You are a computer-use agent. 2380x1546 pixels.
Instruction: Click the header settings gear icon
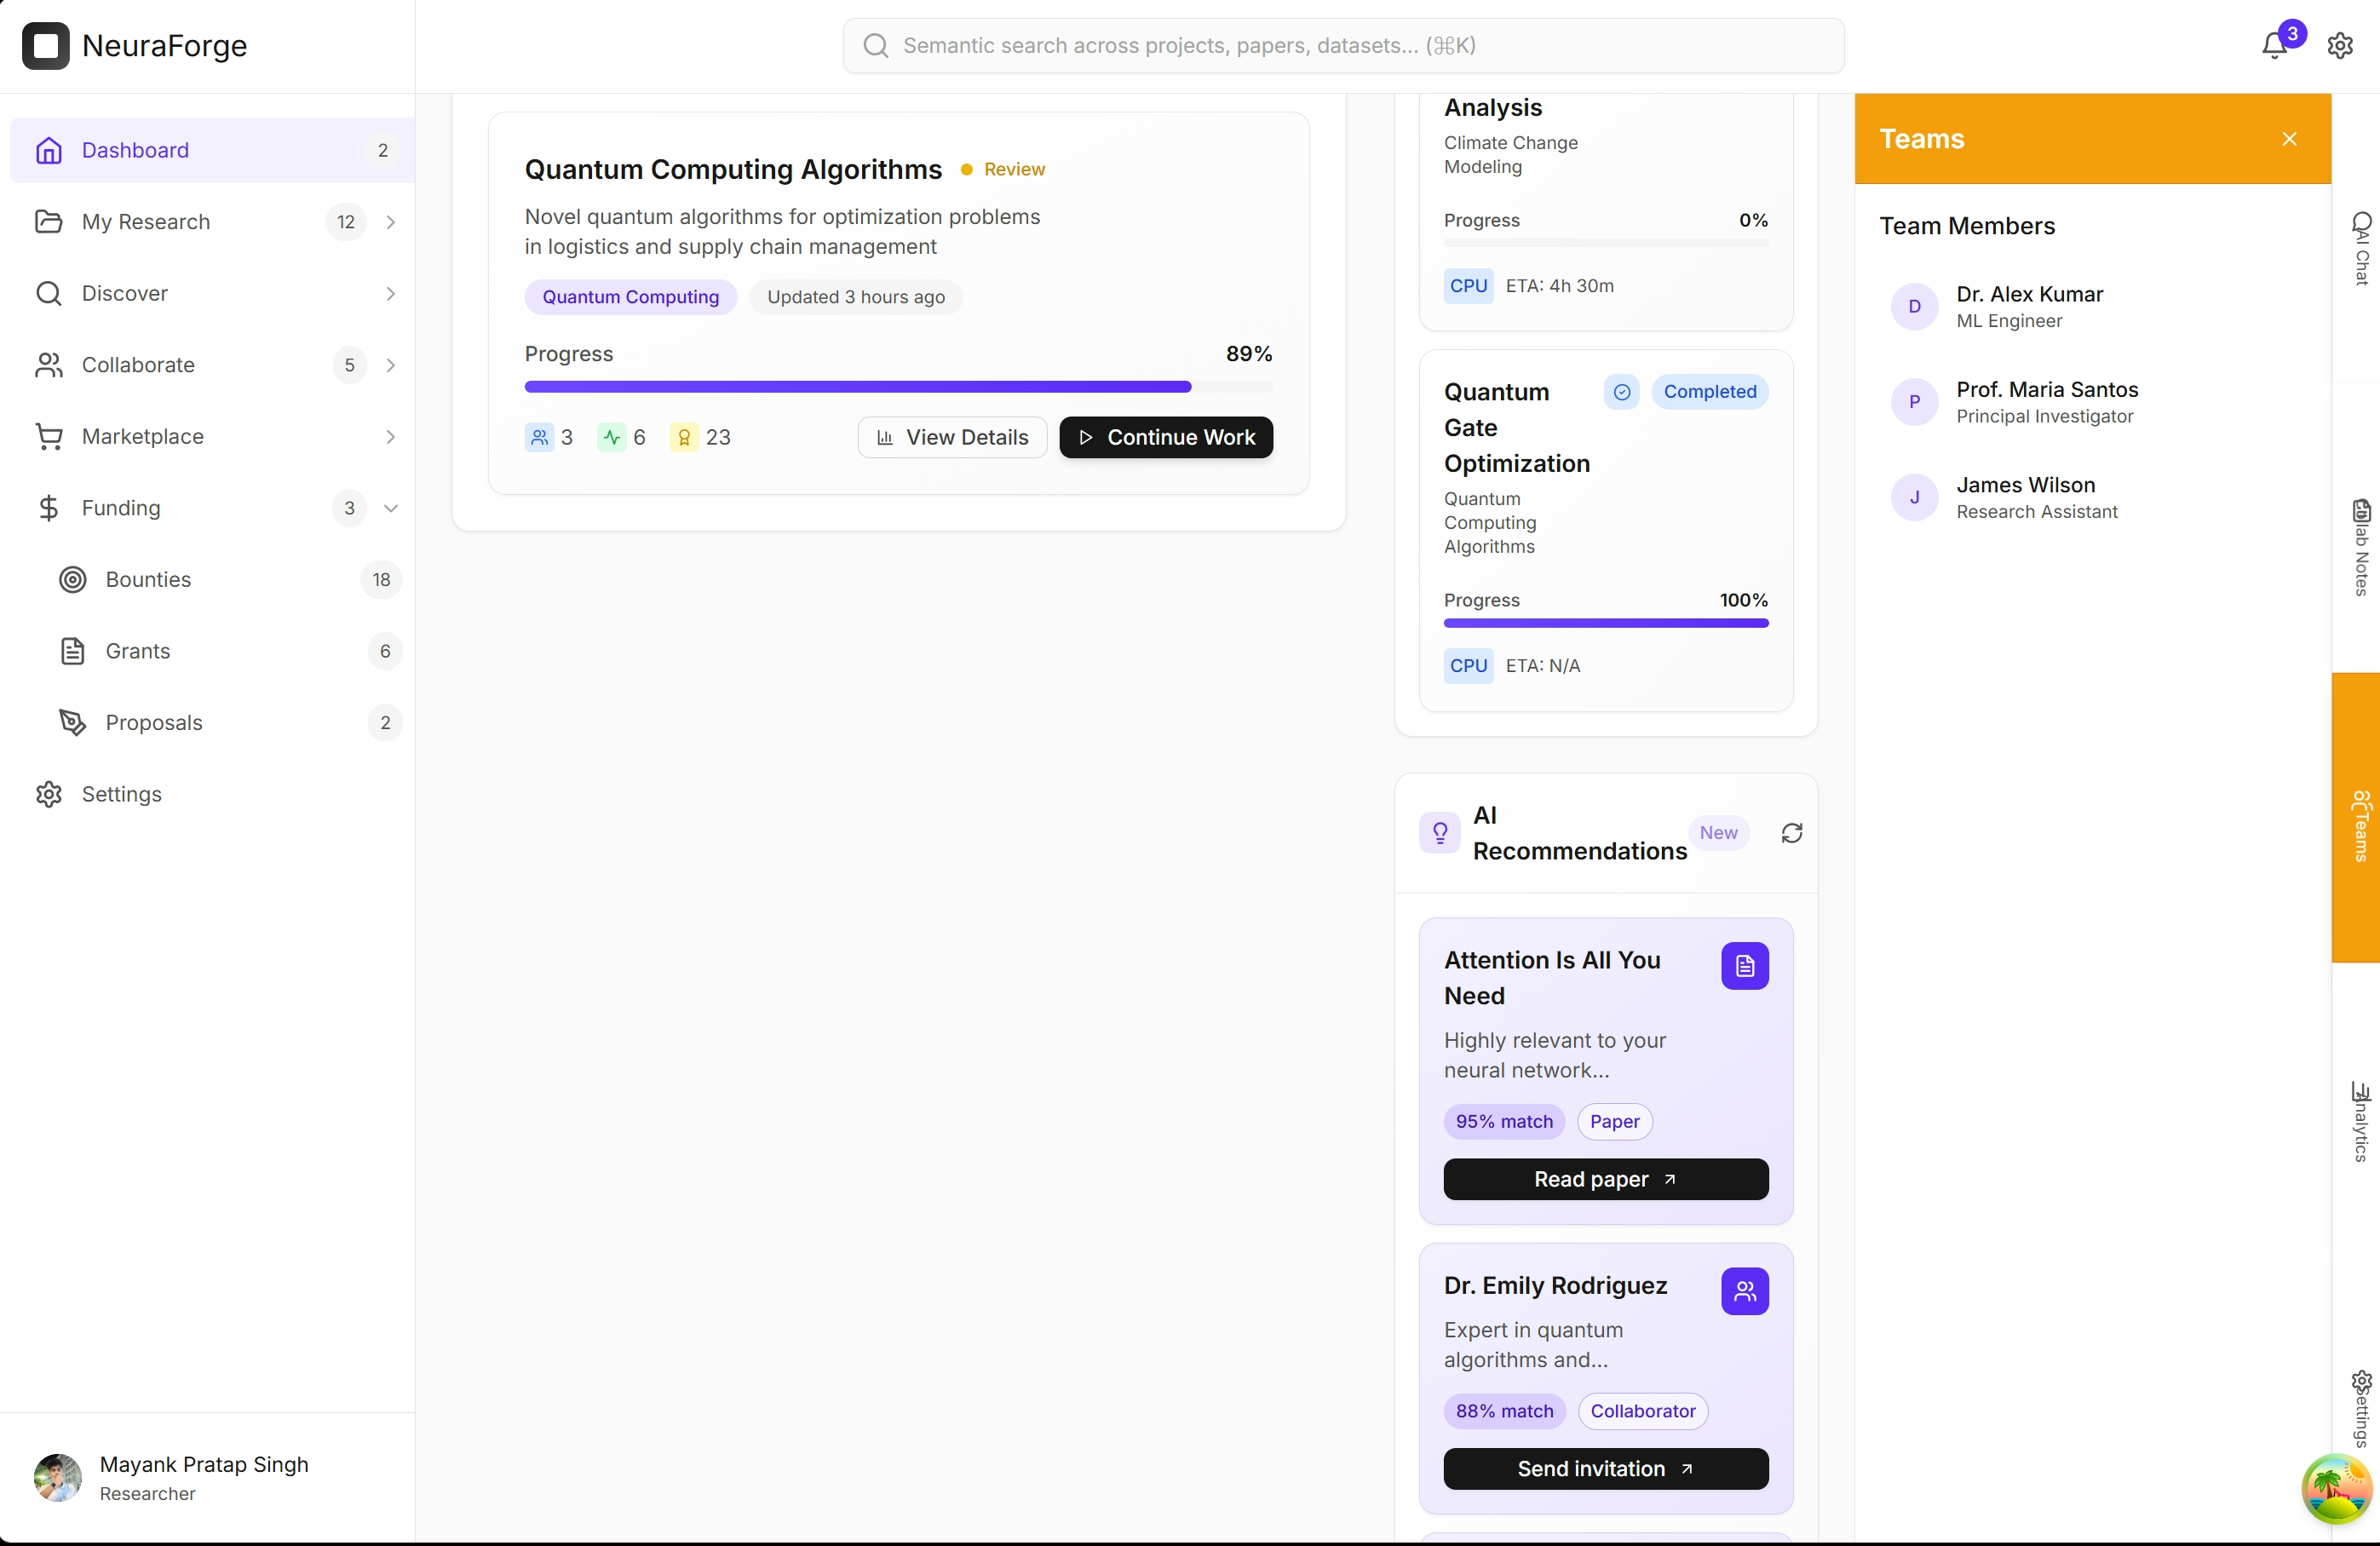coord(2339,46)
